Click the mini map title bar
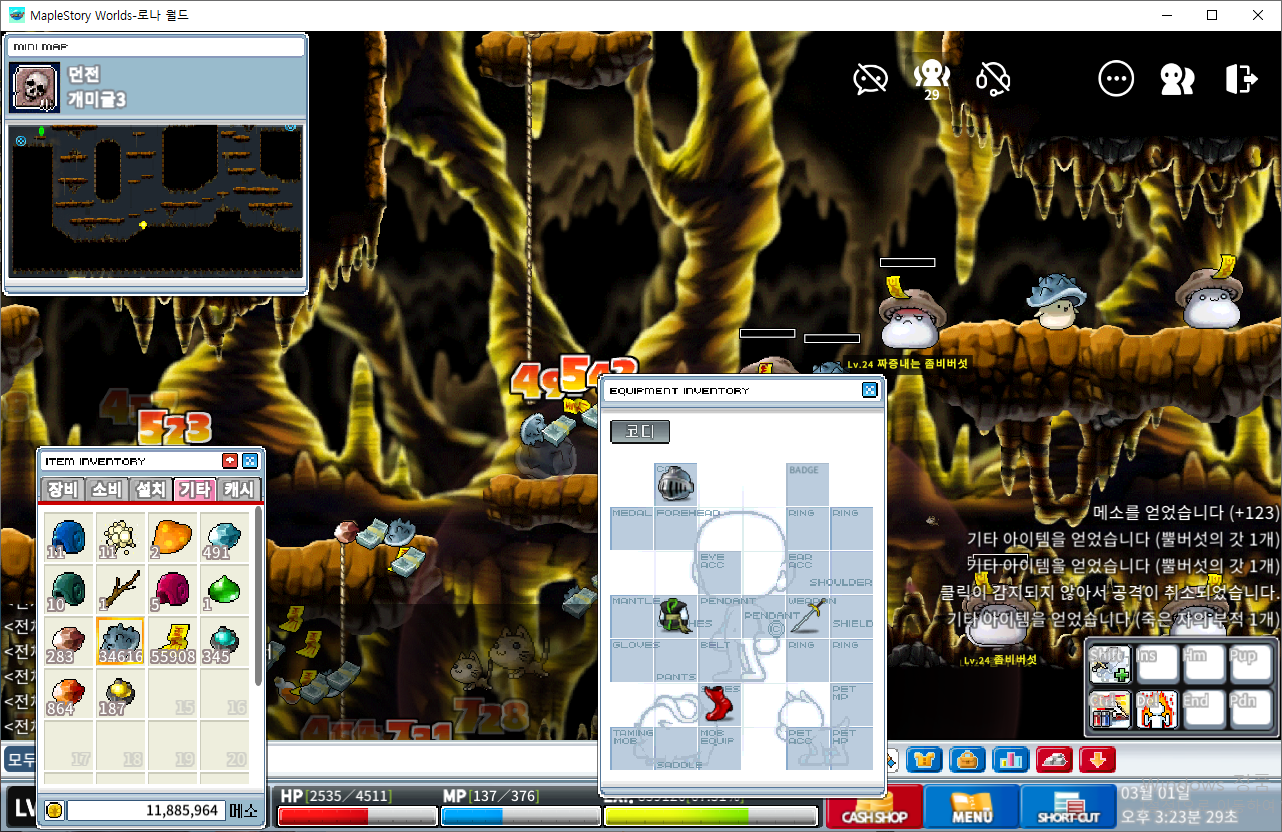 pos(156,47)
